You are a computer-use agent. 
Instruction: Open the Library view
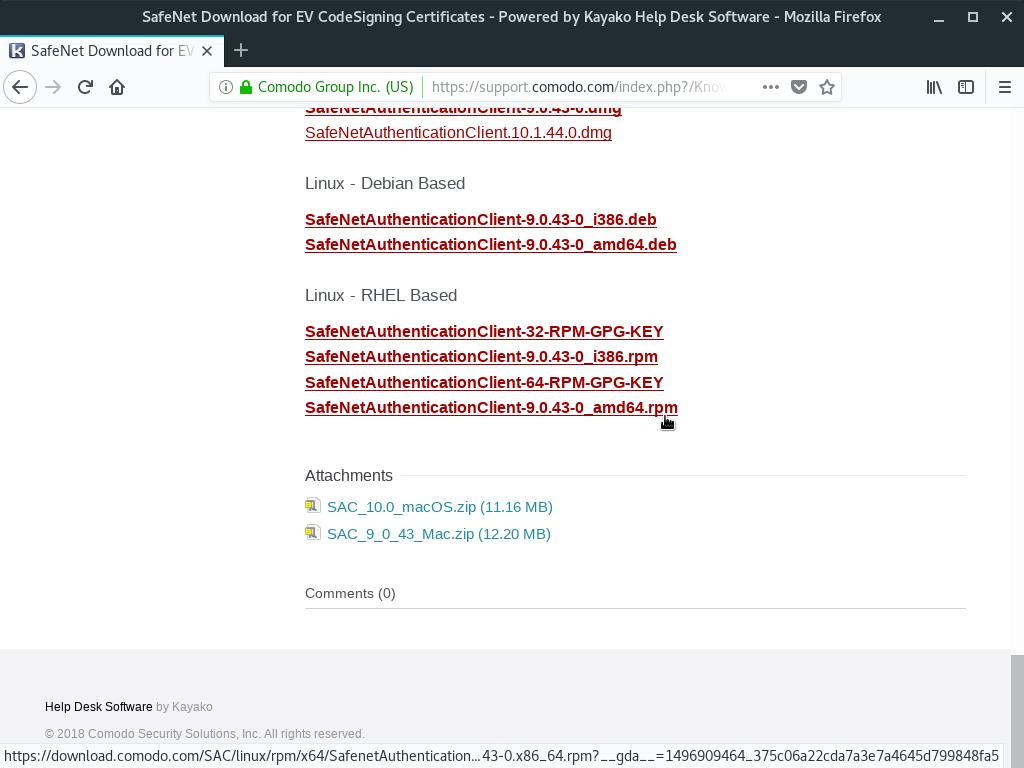[x=934, y=87]
